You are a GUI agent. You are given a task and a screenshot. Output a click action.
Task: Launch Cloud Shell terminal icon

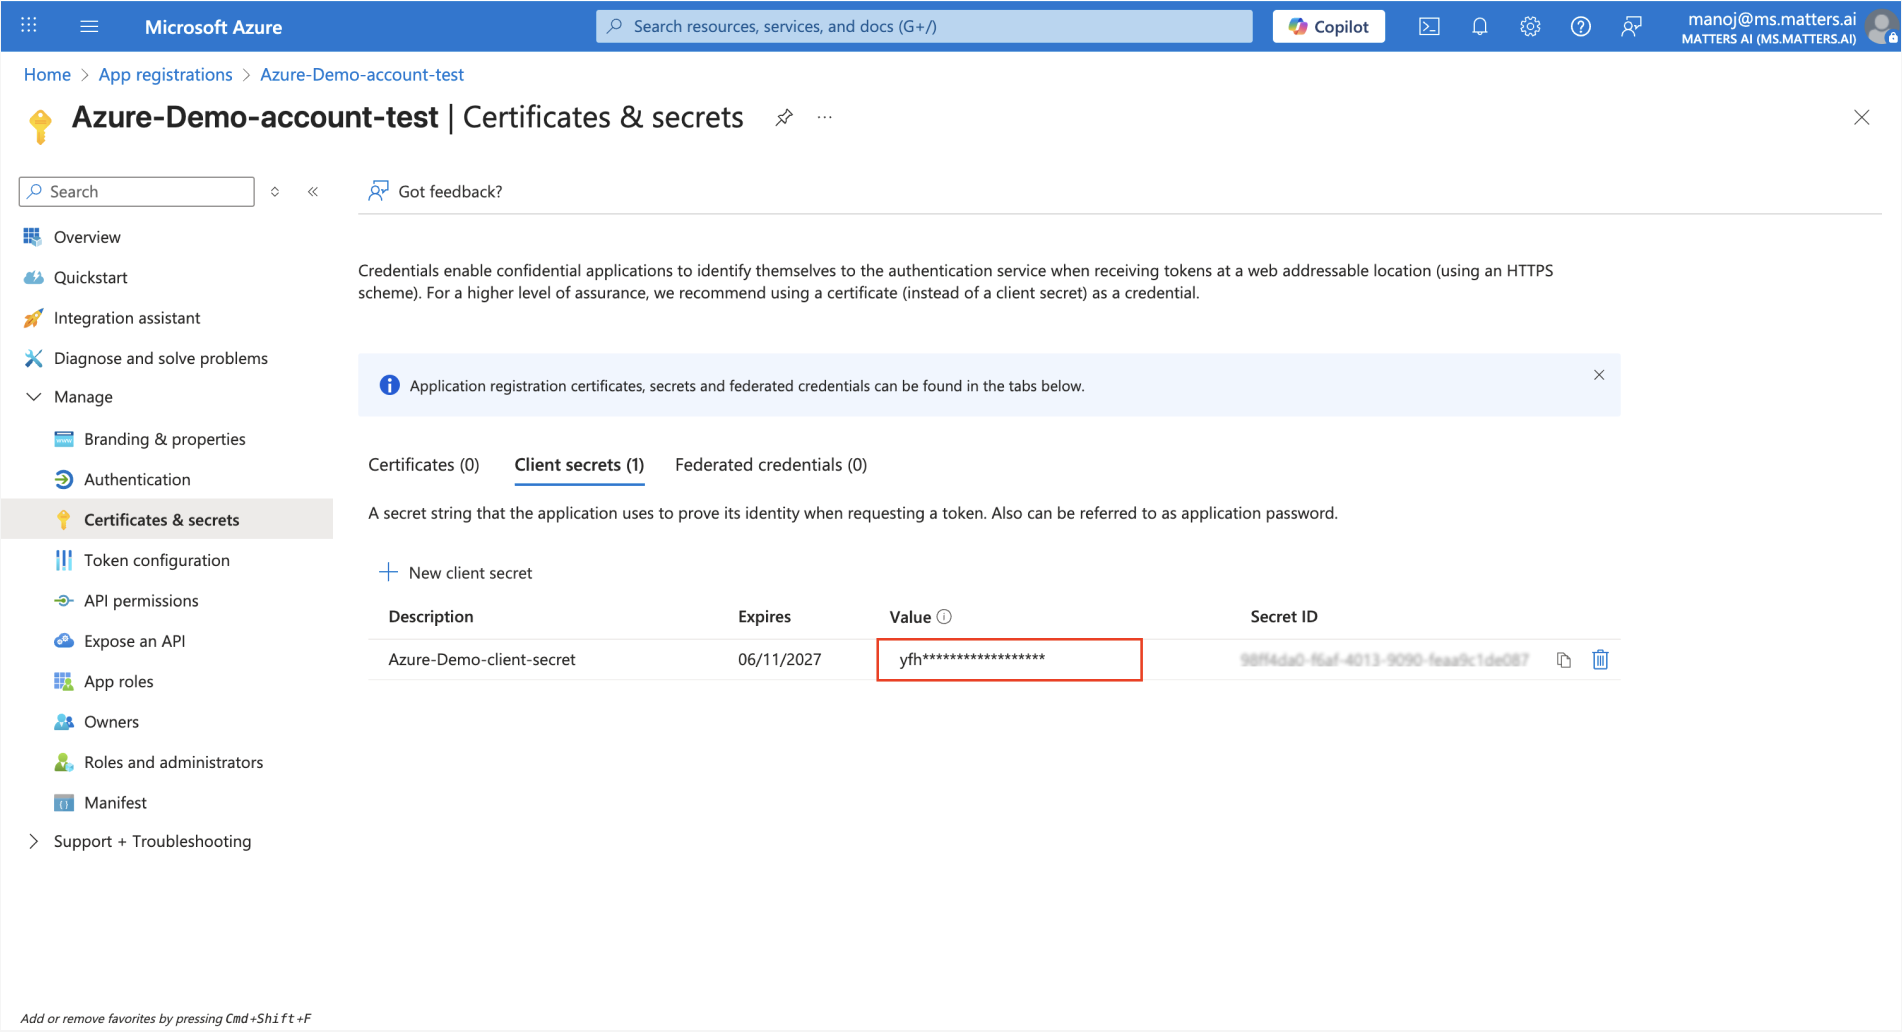pos(1429,26)
